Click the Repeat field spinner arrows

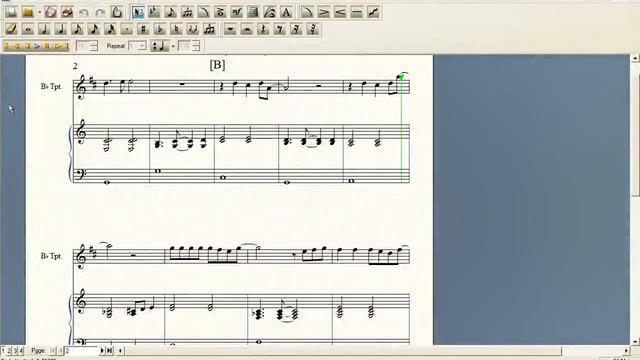143,46
